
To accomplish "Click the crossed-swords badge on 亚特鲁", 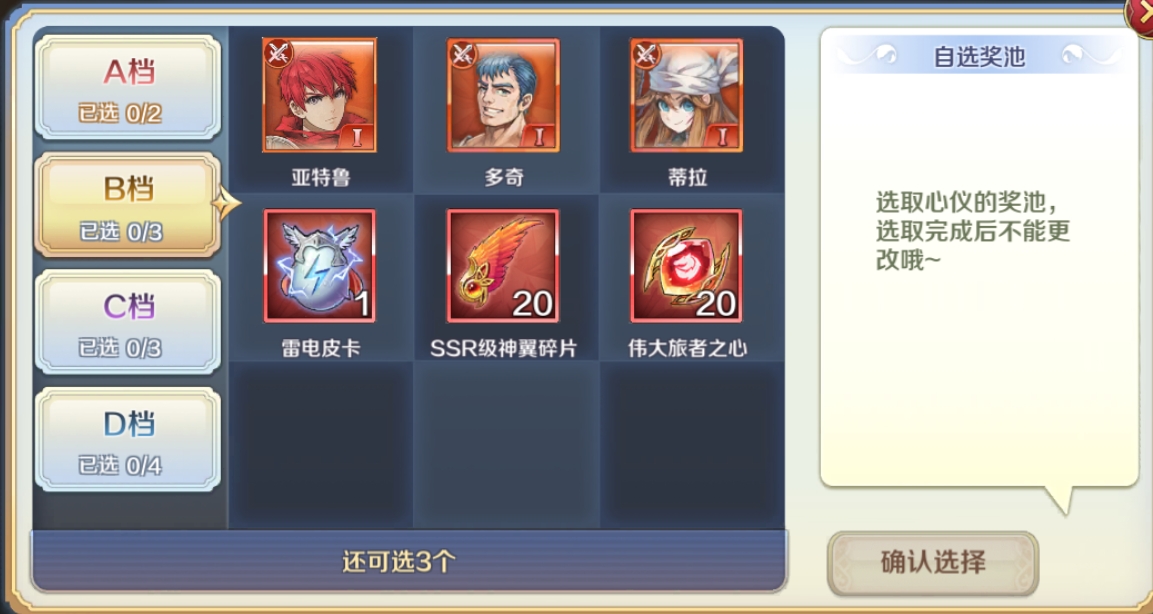I will (x=279, y=54).
